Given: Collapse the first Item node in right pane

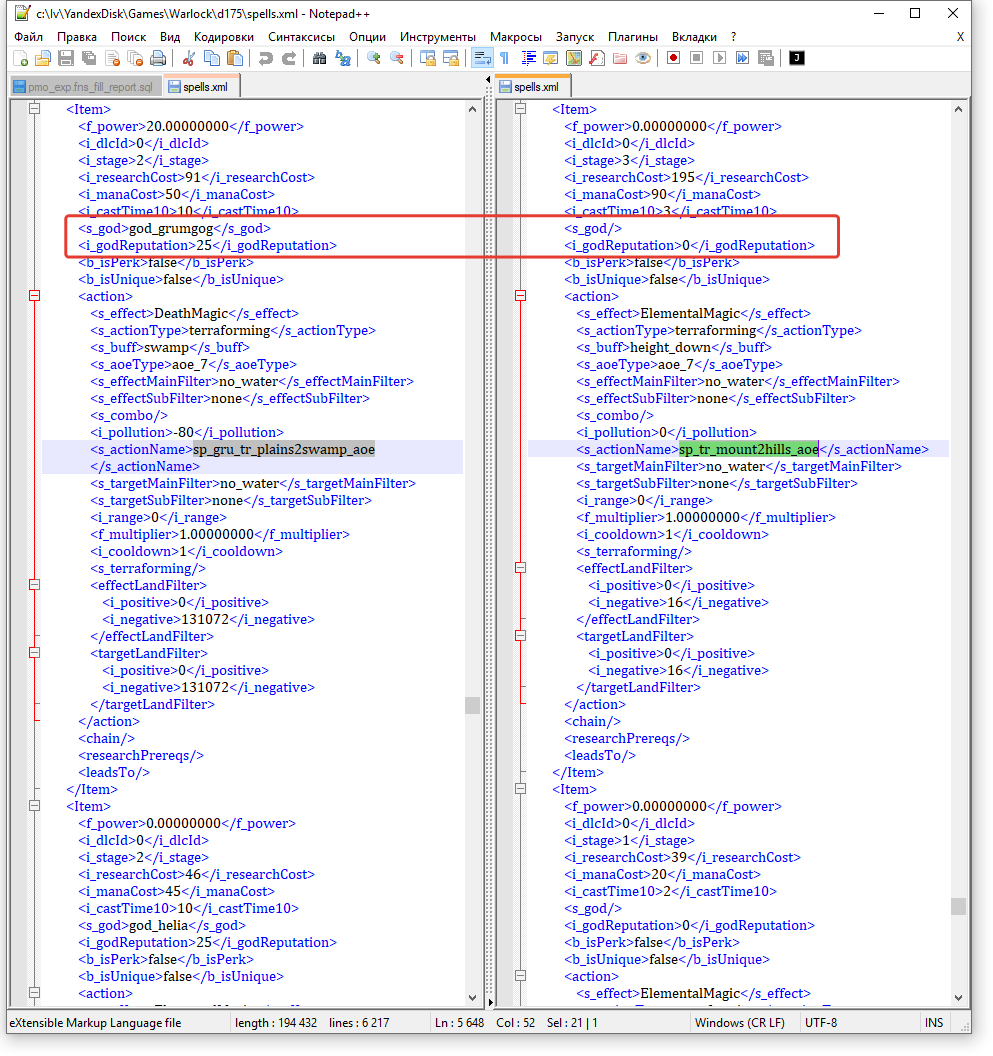Looking at the screenshot, I should [520, 108].
